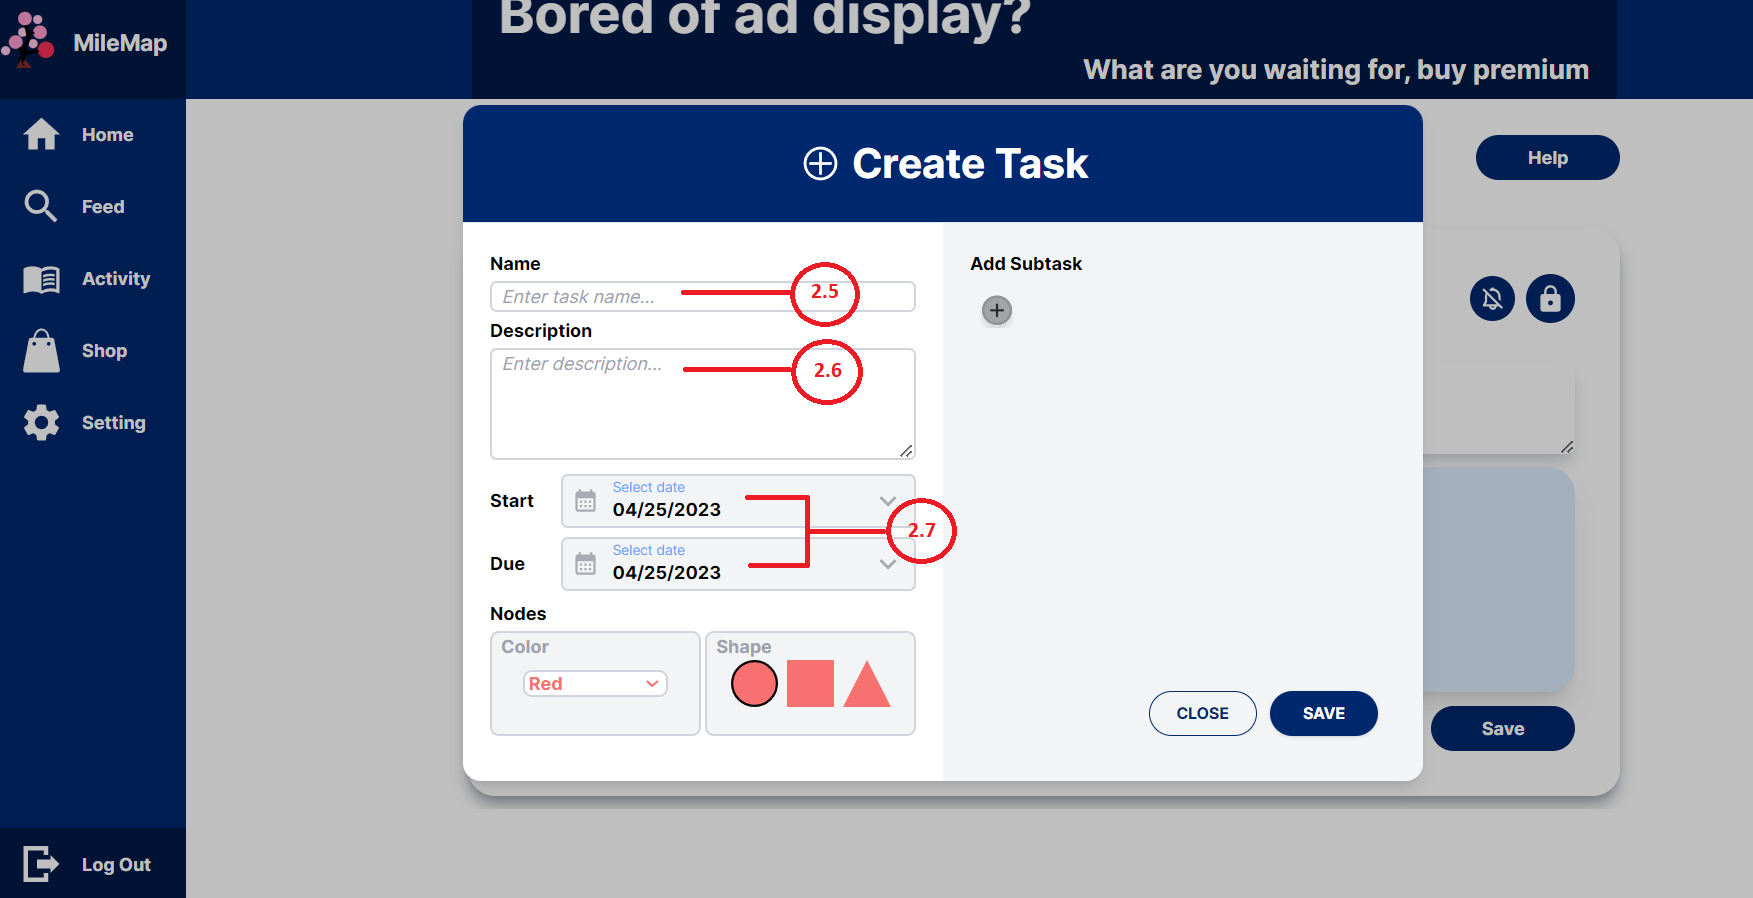The width and height of the screenshot is (1753, 898).
Task: Click the MileMap logo icon
Action: (x=28, y=40)
